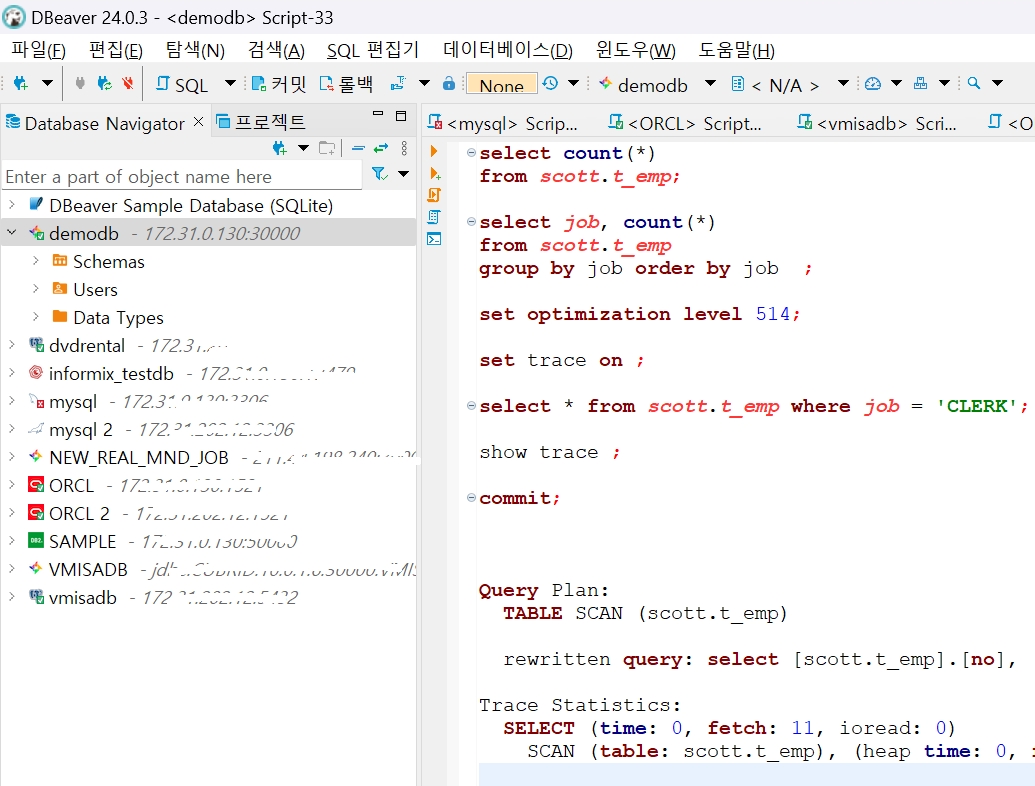Expand the dvdrental connection node
1035x786 pixels.
tap(11, 344)
